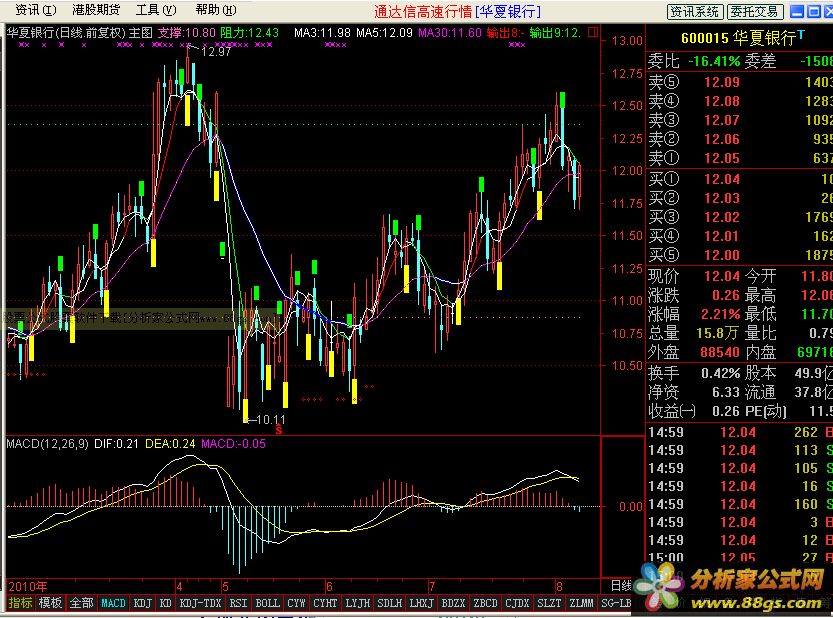
Task: Click the DIF:0.21 value
Action: [x=116, y=444]
